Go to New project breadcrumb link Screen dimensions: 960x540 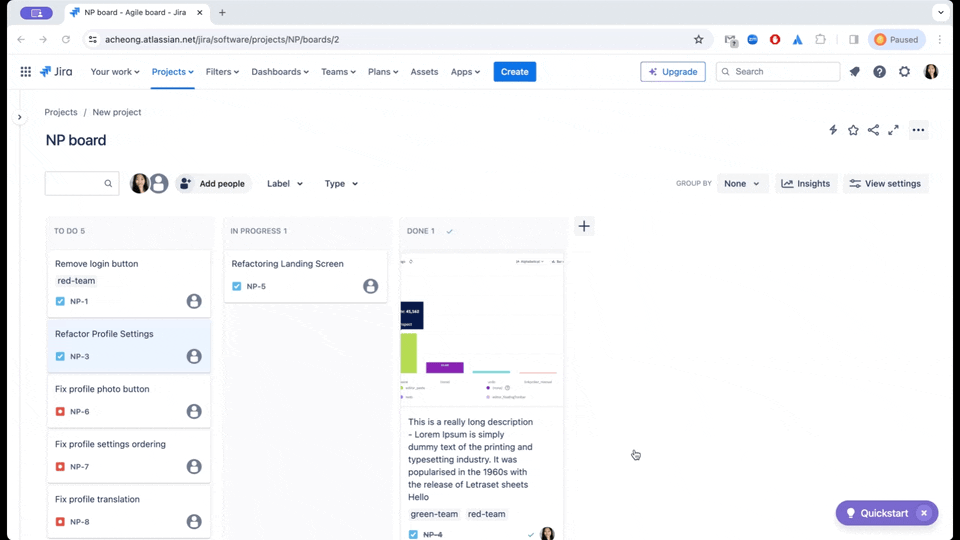(116, 112)
